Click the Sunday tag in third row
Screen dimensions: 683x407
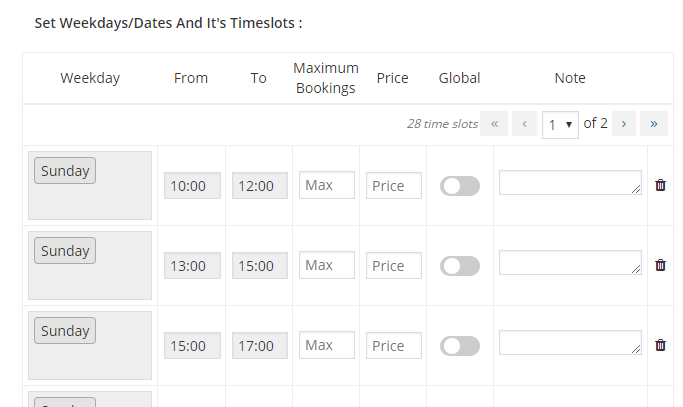(x=65, y=330)
